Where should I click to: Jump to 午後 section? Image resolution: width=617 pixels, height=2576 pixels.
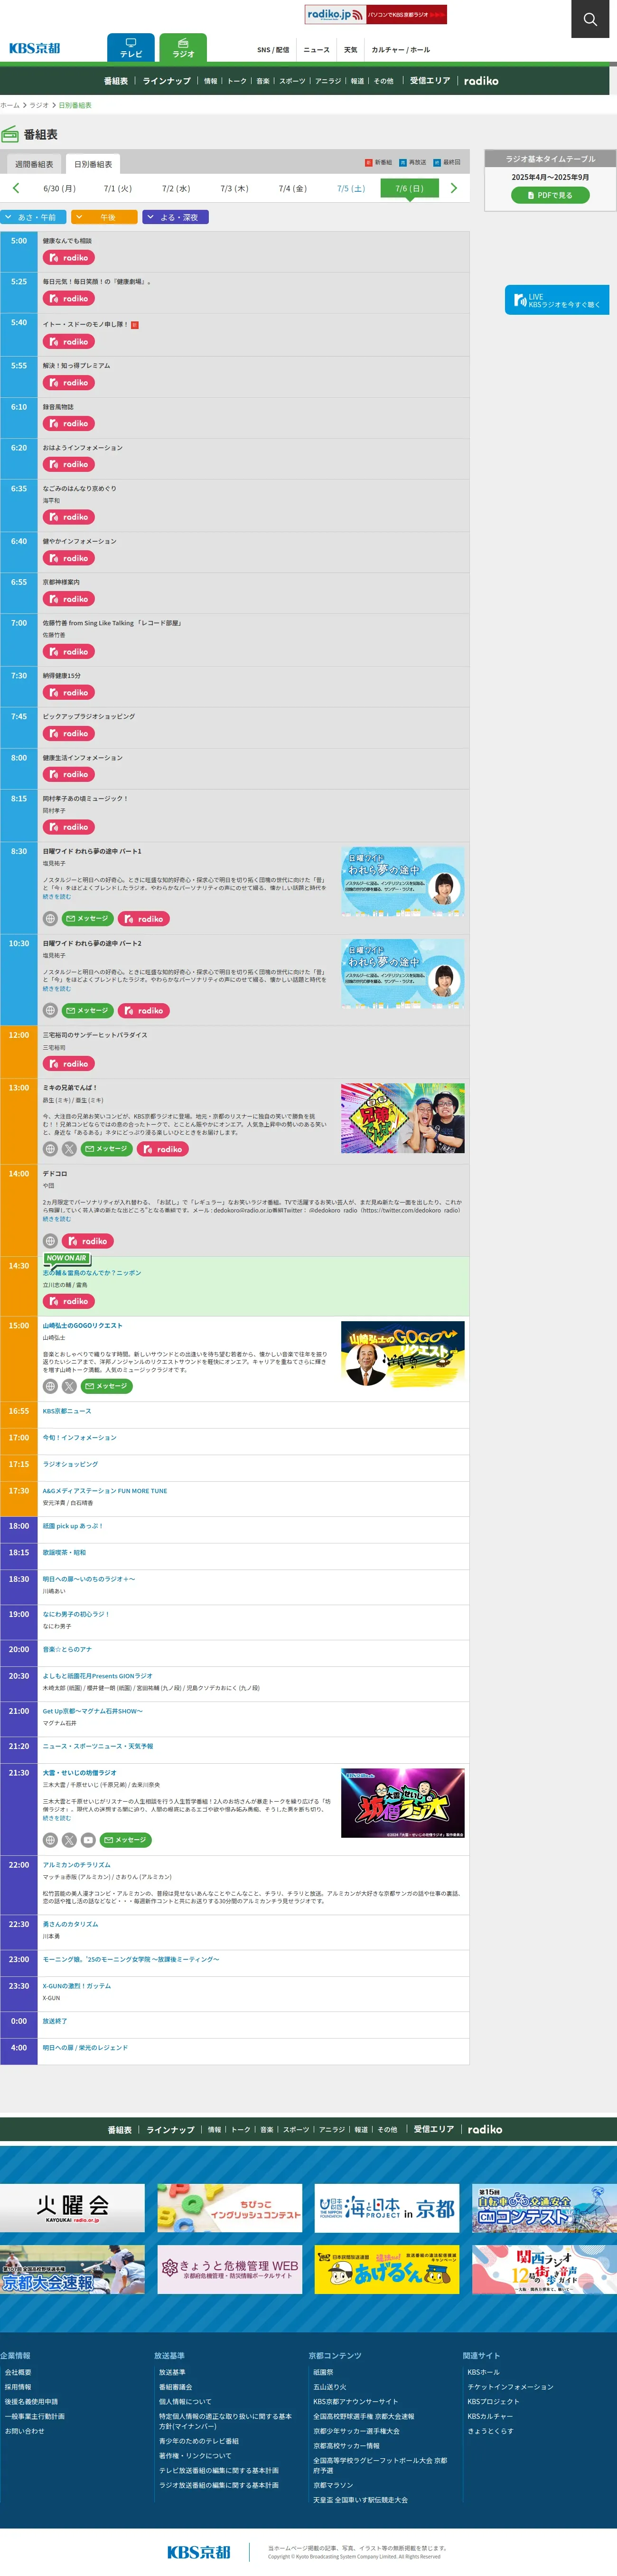pyautogui.click(x=104, y=217)
